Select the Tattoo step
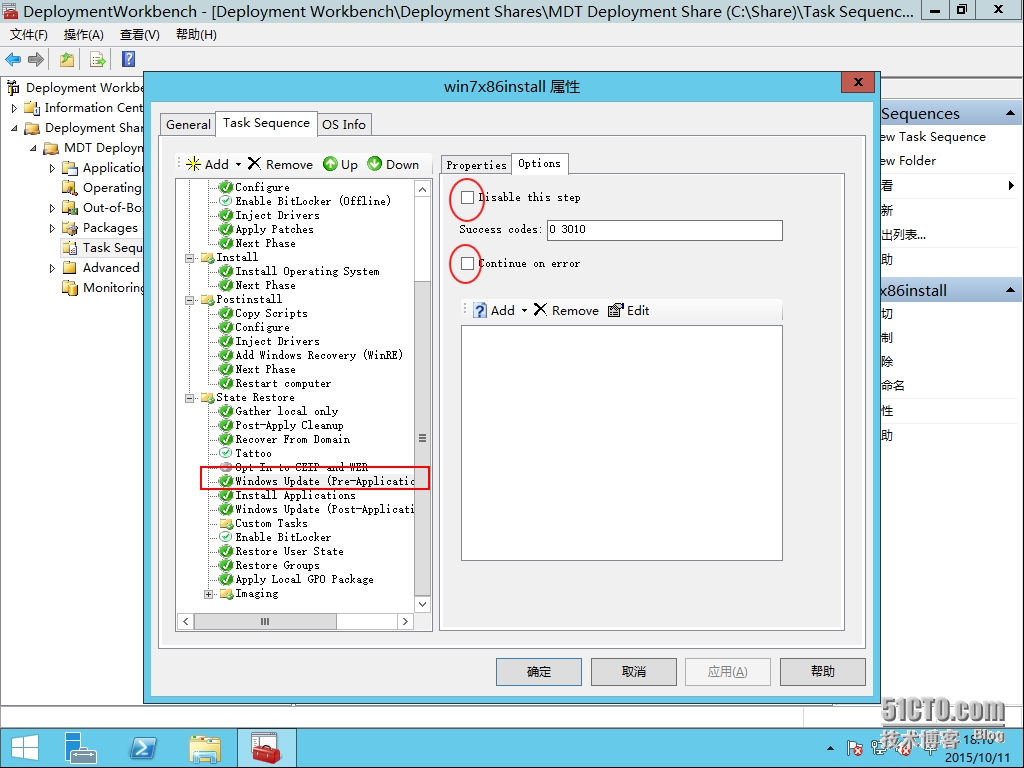This screenshot has width=1024, height=768. tap(253, 453)
